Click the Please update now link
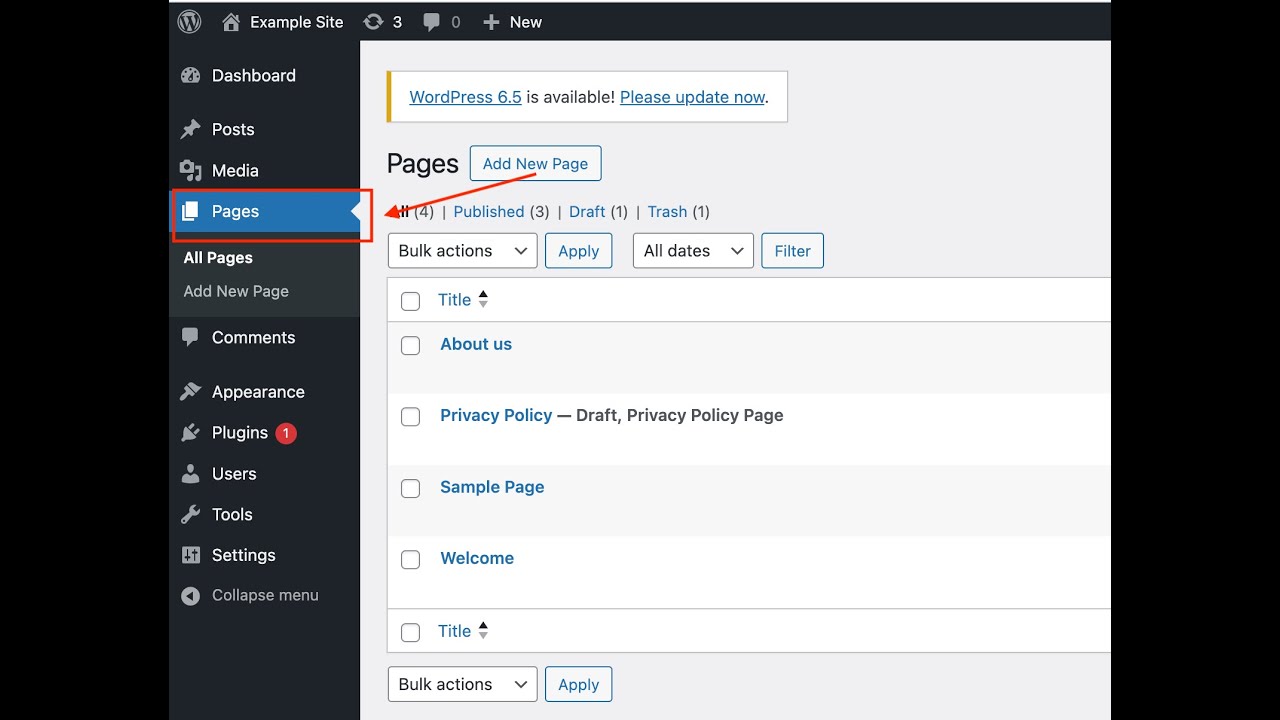Viewport: 1280px width, 720px height. pyautogui.click(x=692, y=97)
